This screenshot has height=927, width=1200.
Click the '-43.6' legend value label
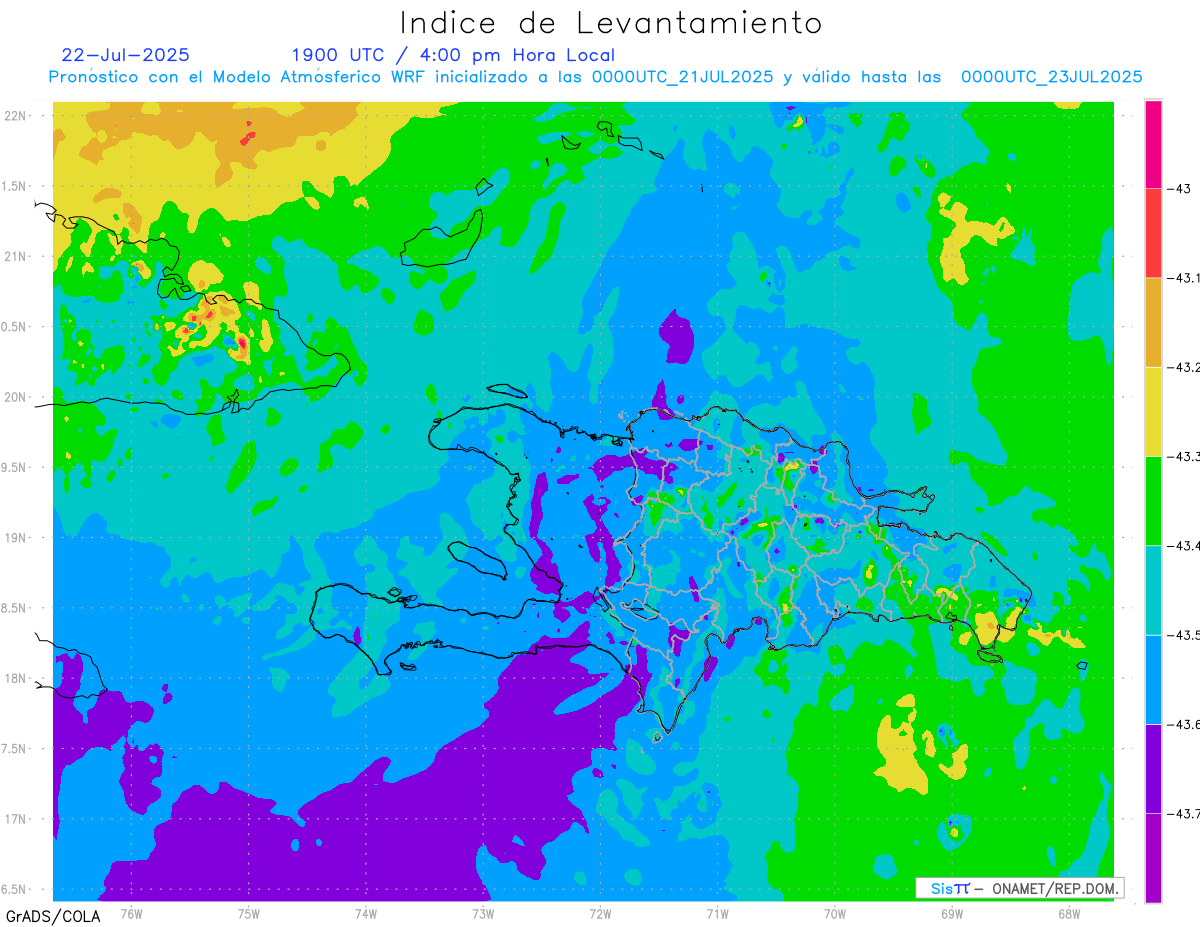pyautogui.click(x=1183, y=724)
